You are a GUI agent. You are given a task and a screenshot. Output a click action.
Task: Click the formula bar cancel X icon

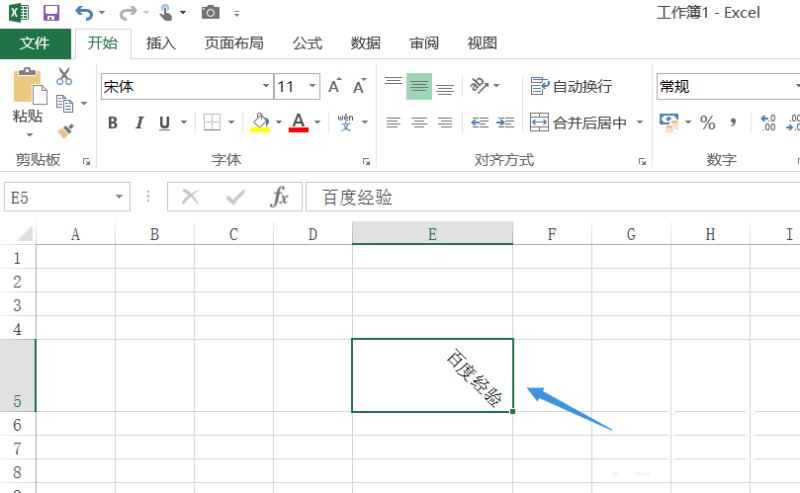(190, 196)
